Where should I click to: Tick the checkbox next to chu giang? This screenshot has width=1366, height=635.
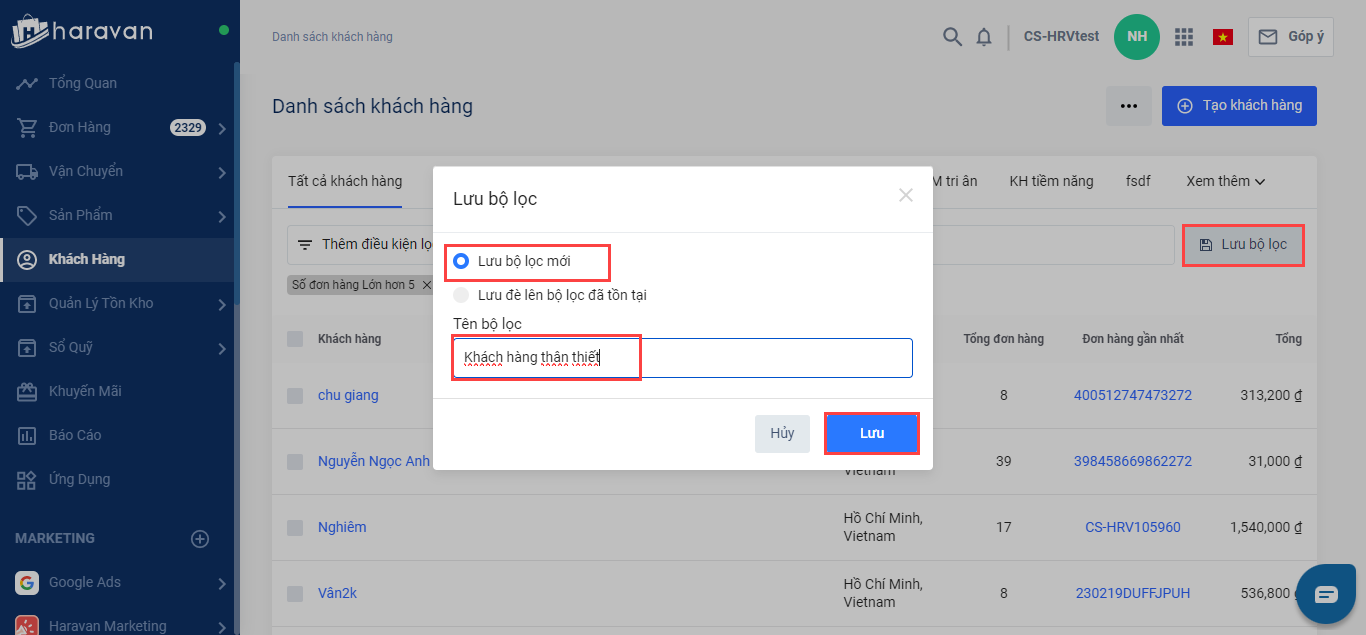[x=295, y=396]
